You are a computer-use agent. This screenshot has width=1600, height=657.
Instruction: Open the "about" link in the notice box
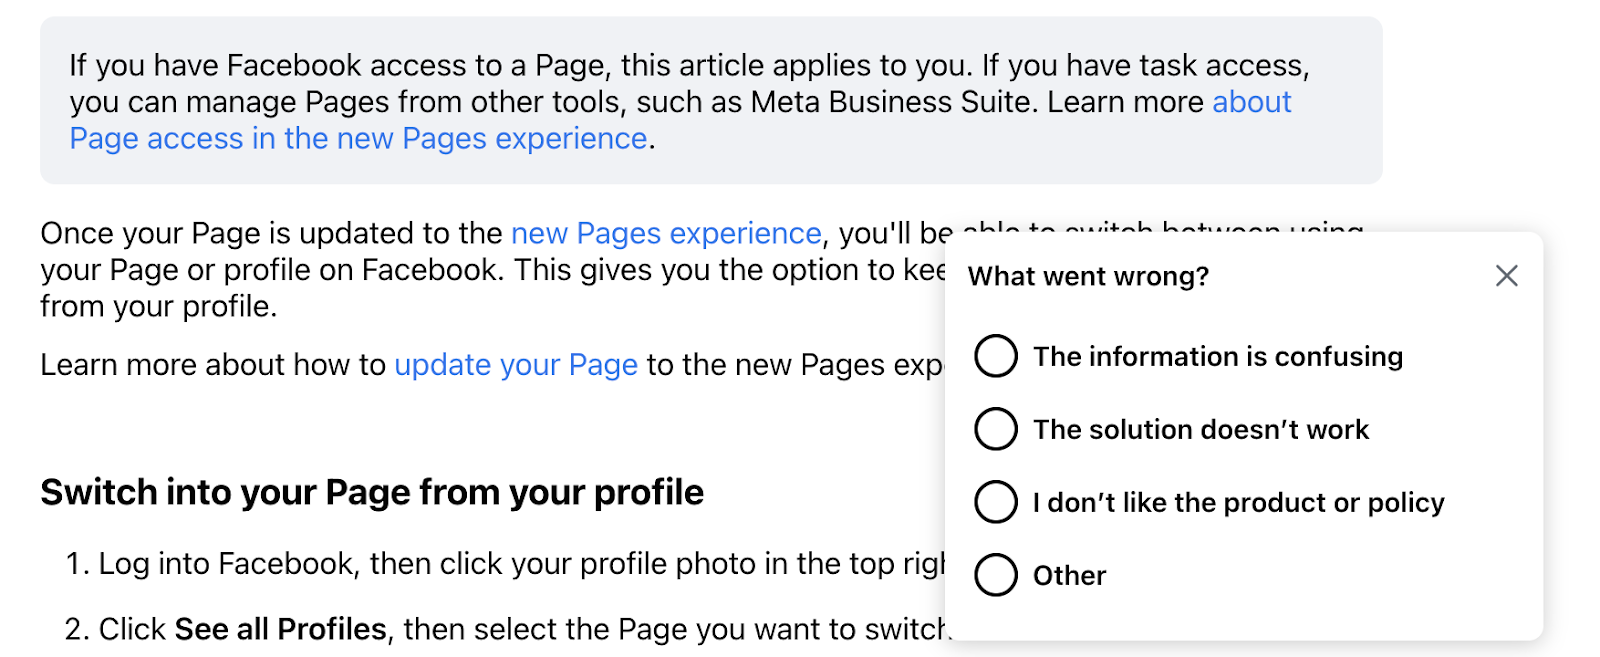(x=1252, y=102)
